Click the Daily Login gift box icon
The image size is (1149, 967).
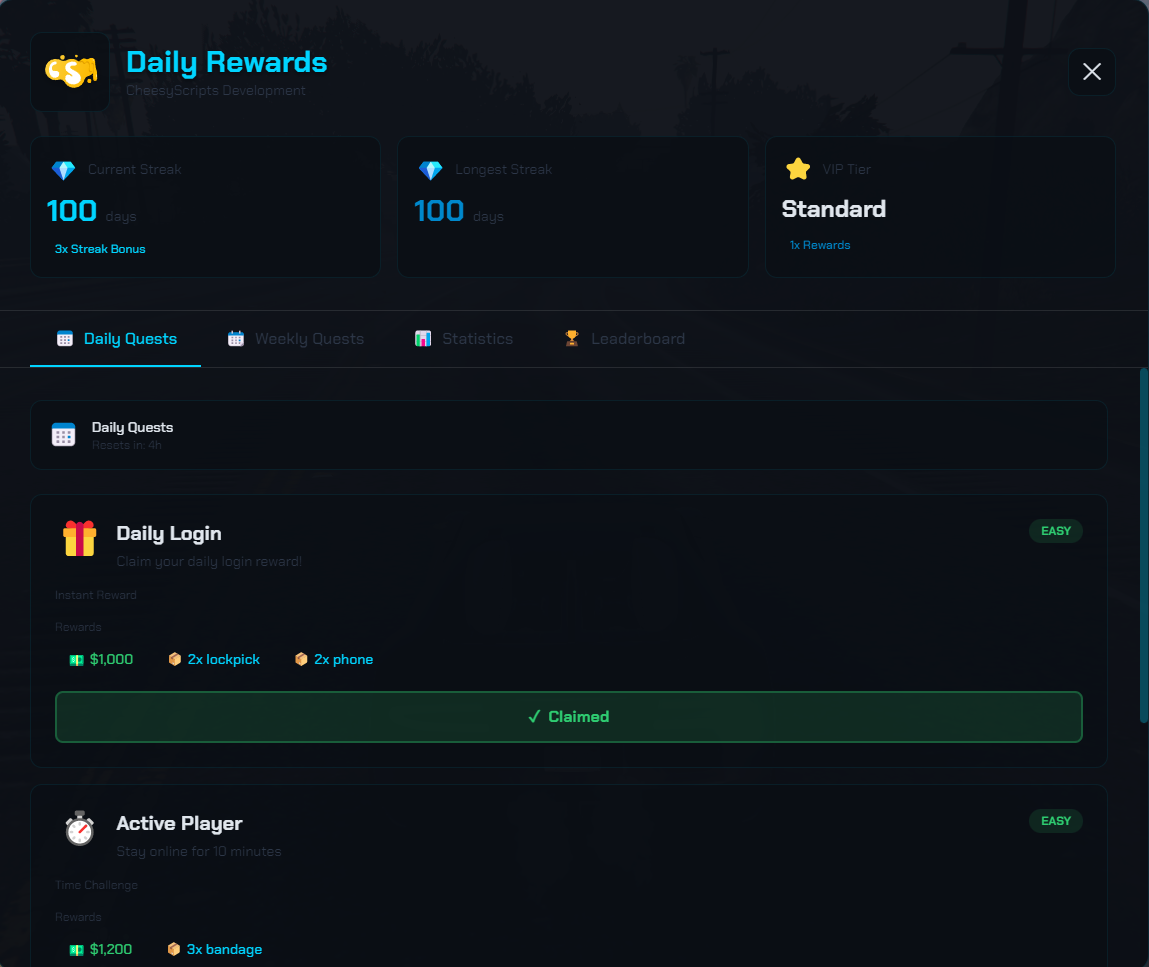(x=80, y=538)
